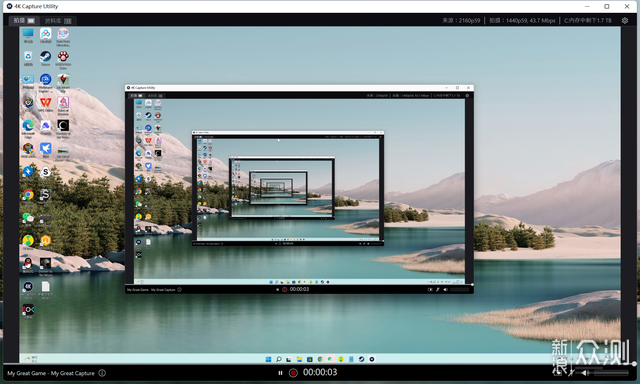Open File Explorer from the taskbar
Viewport: 640px width, 384px height.
[x=299, y=359]
